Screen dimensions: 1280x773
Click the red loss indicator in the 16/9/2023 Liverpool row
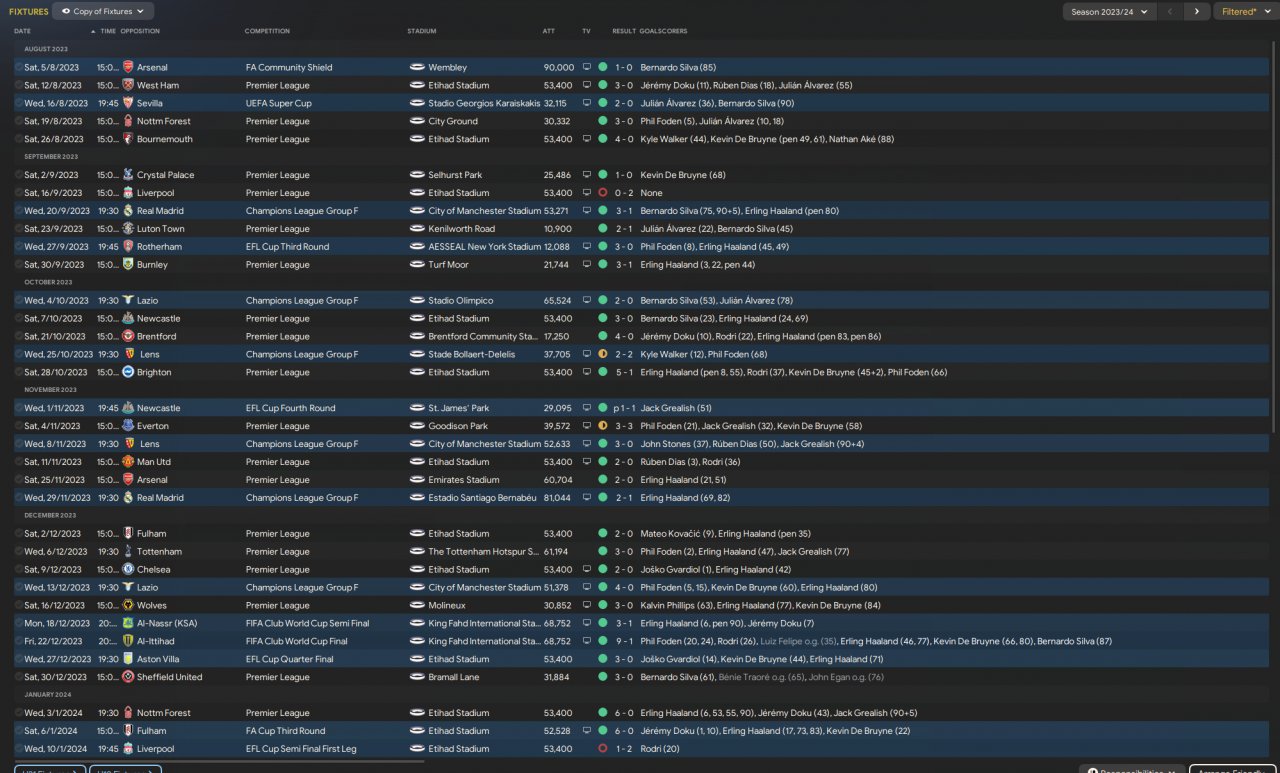pyautogui.click(x=603, y=193)
